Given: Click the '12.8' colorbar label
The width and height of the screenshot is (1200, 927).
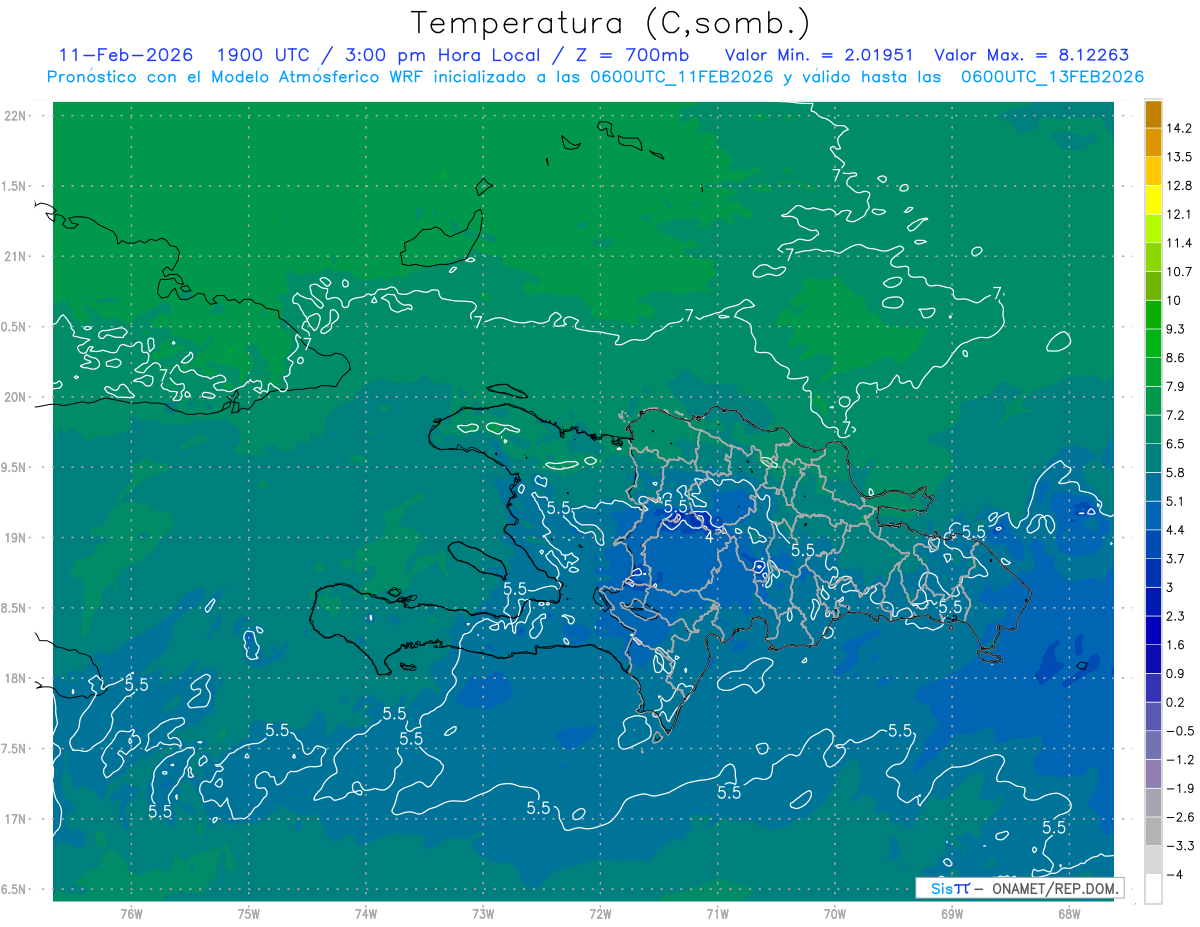Looking at the screenshot, I should (x=1181, y=185).
